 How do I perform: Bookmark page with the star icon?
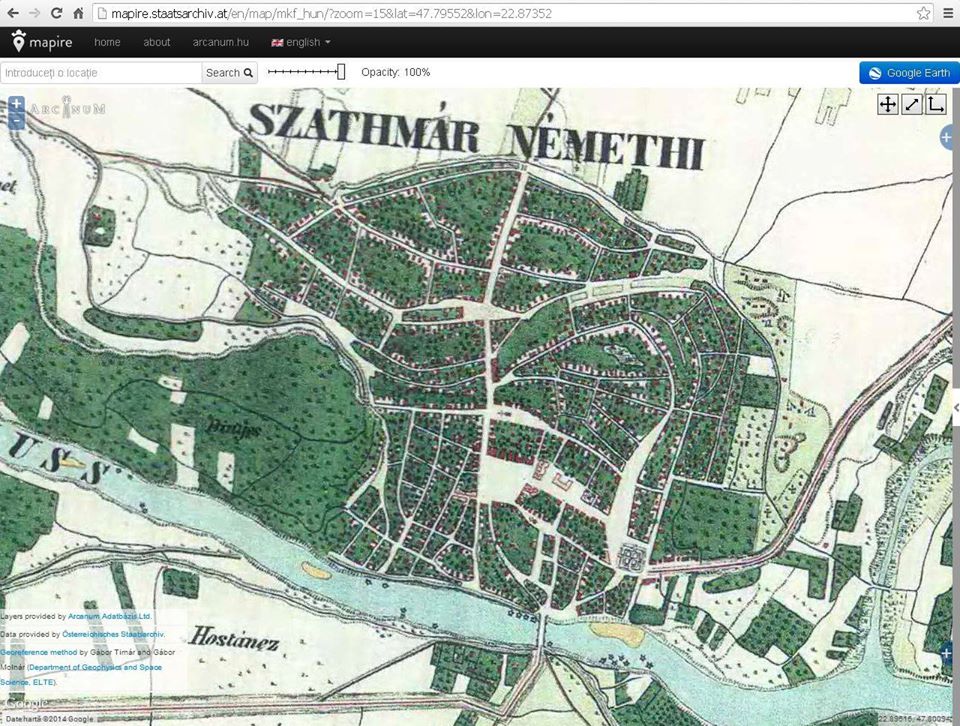[x=924, y=14]
